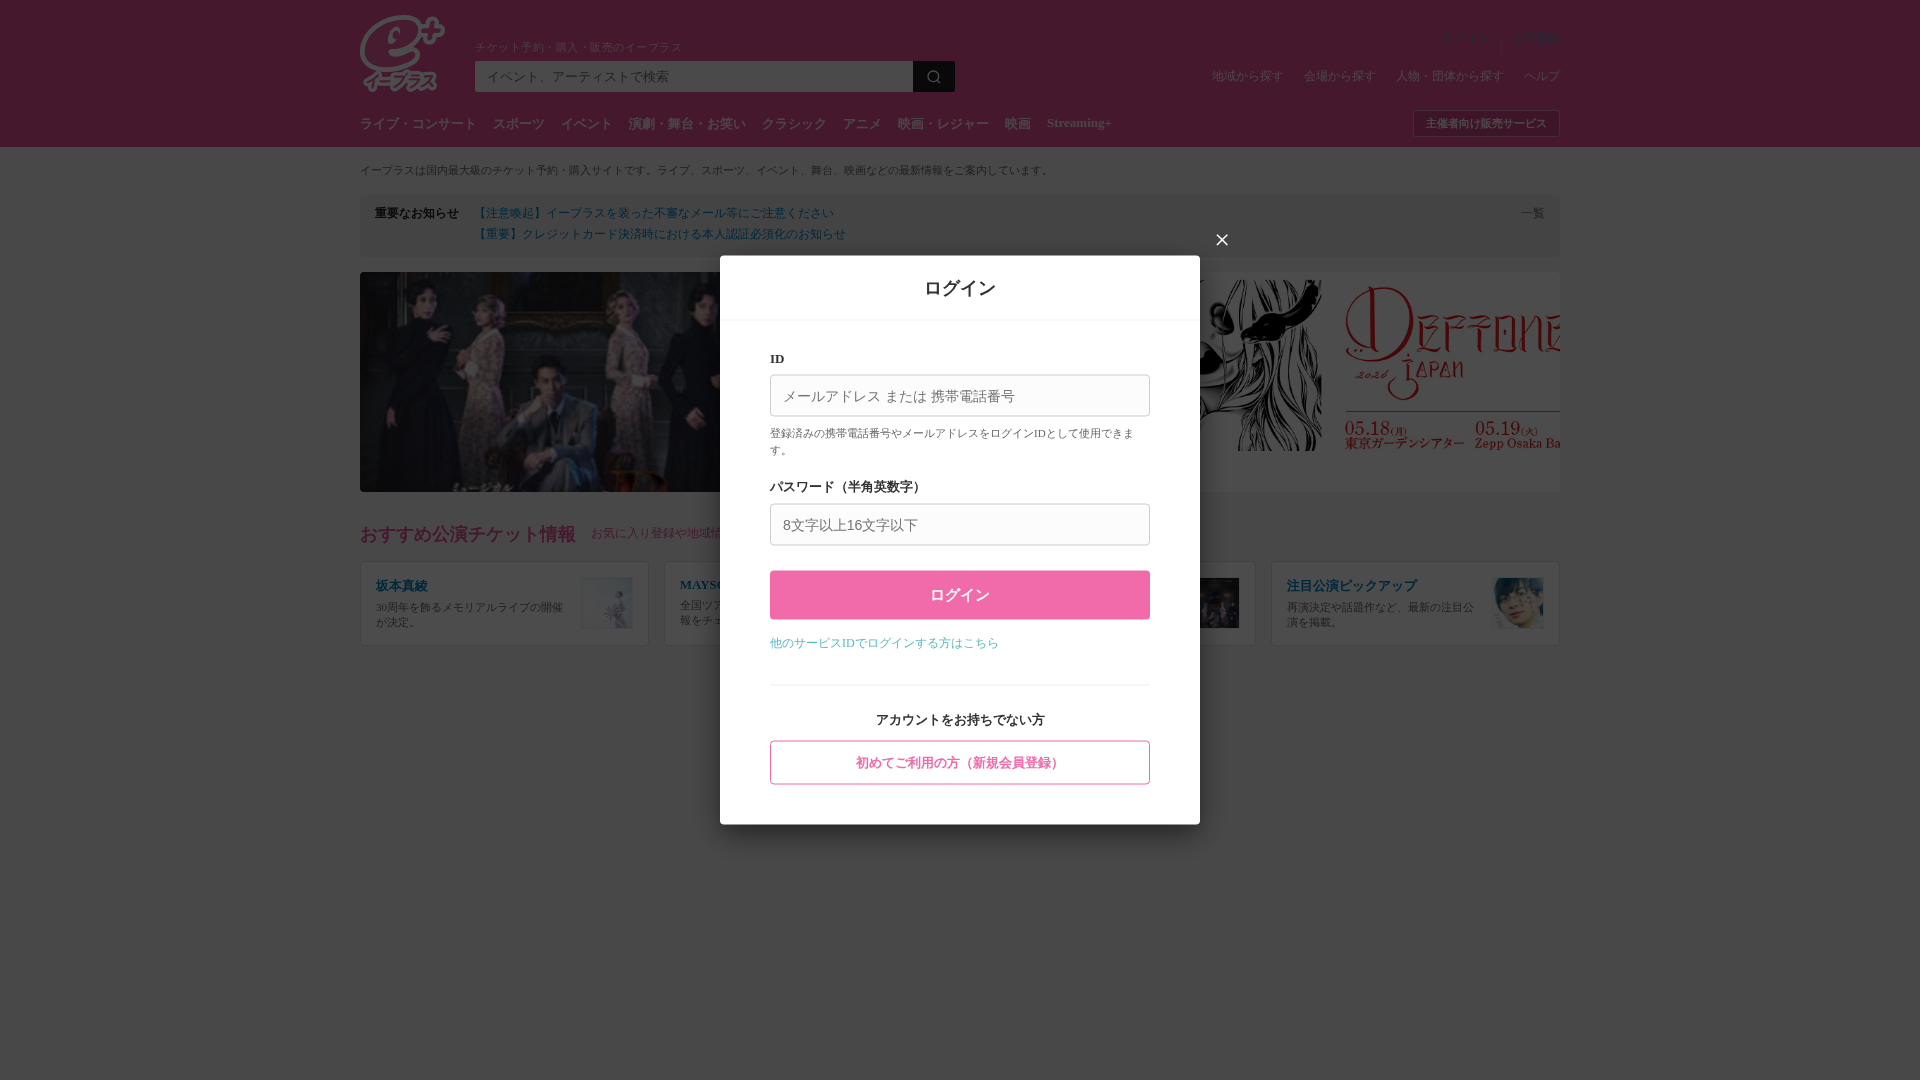Click the search magnifier icon button
Screen dimensions: 1920x1080
[933, 77]
